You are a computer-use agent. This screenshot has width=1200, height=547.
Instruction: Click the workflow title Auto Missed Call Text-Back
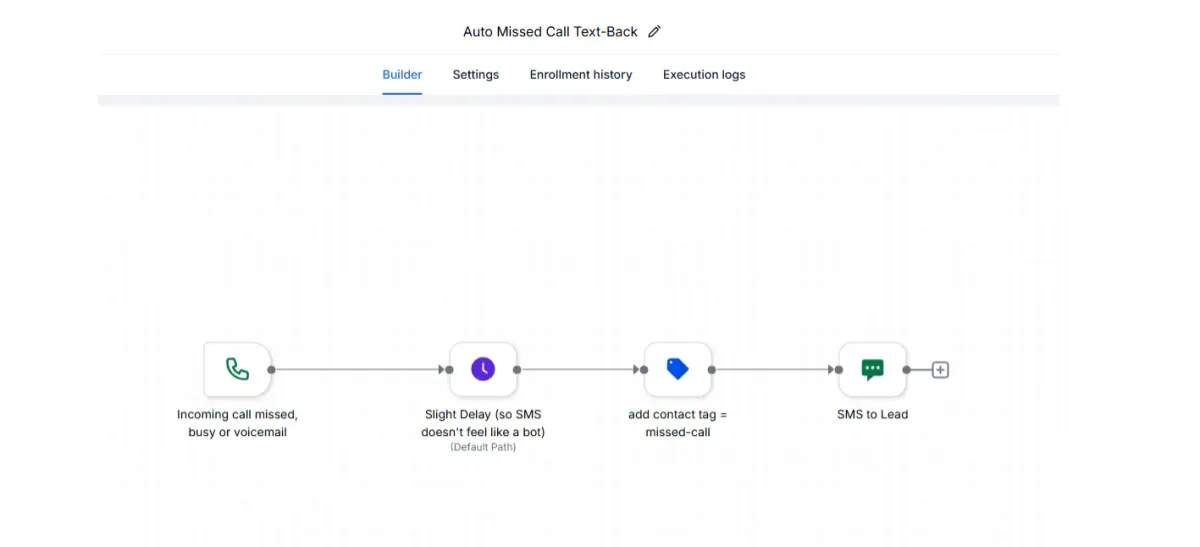coord(550,32)
